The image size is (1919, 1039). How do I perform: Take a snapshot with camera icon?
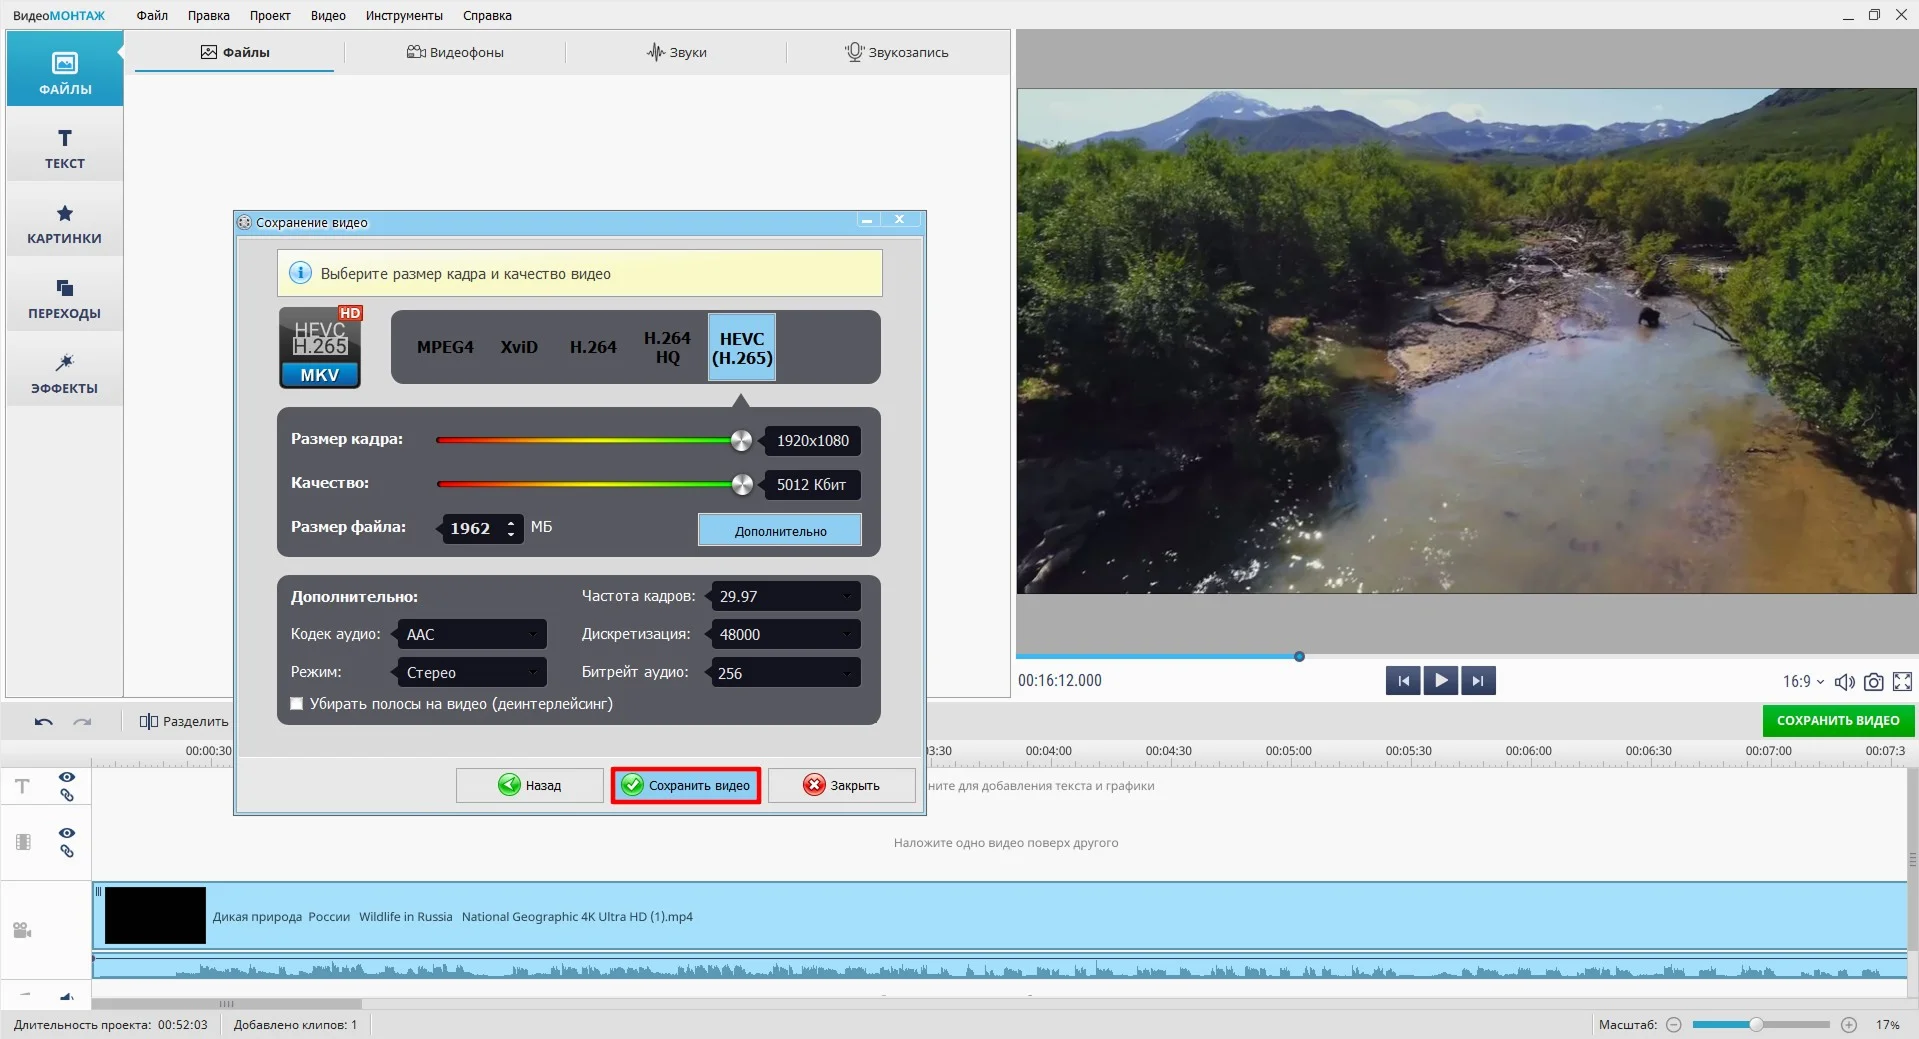coord(1874,682)
